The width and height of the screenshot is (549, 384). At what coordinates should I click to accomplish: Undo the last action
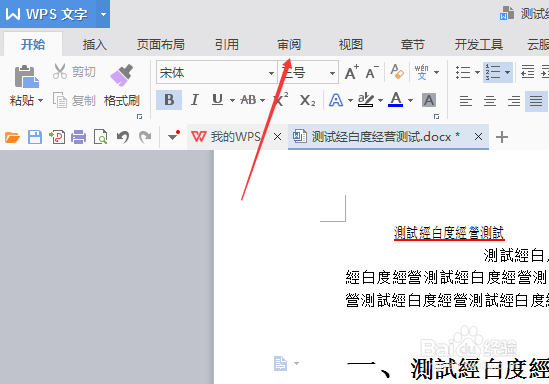[x=123, y=137]
